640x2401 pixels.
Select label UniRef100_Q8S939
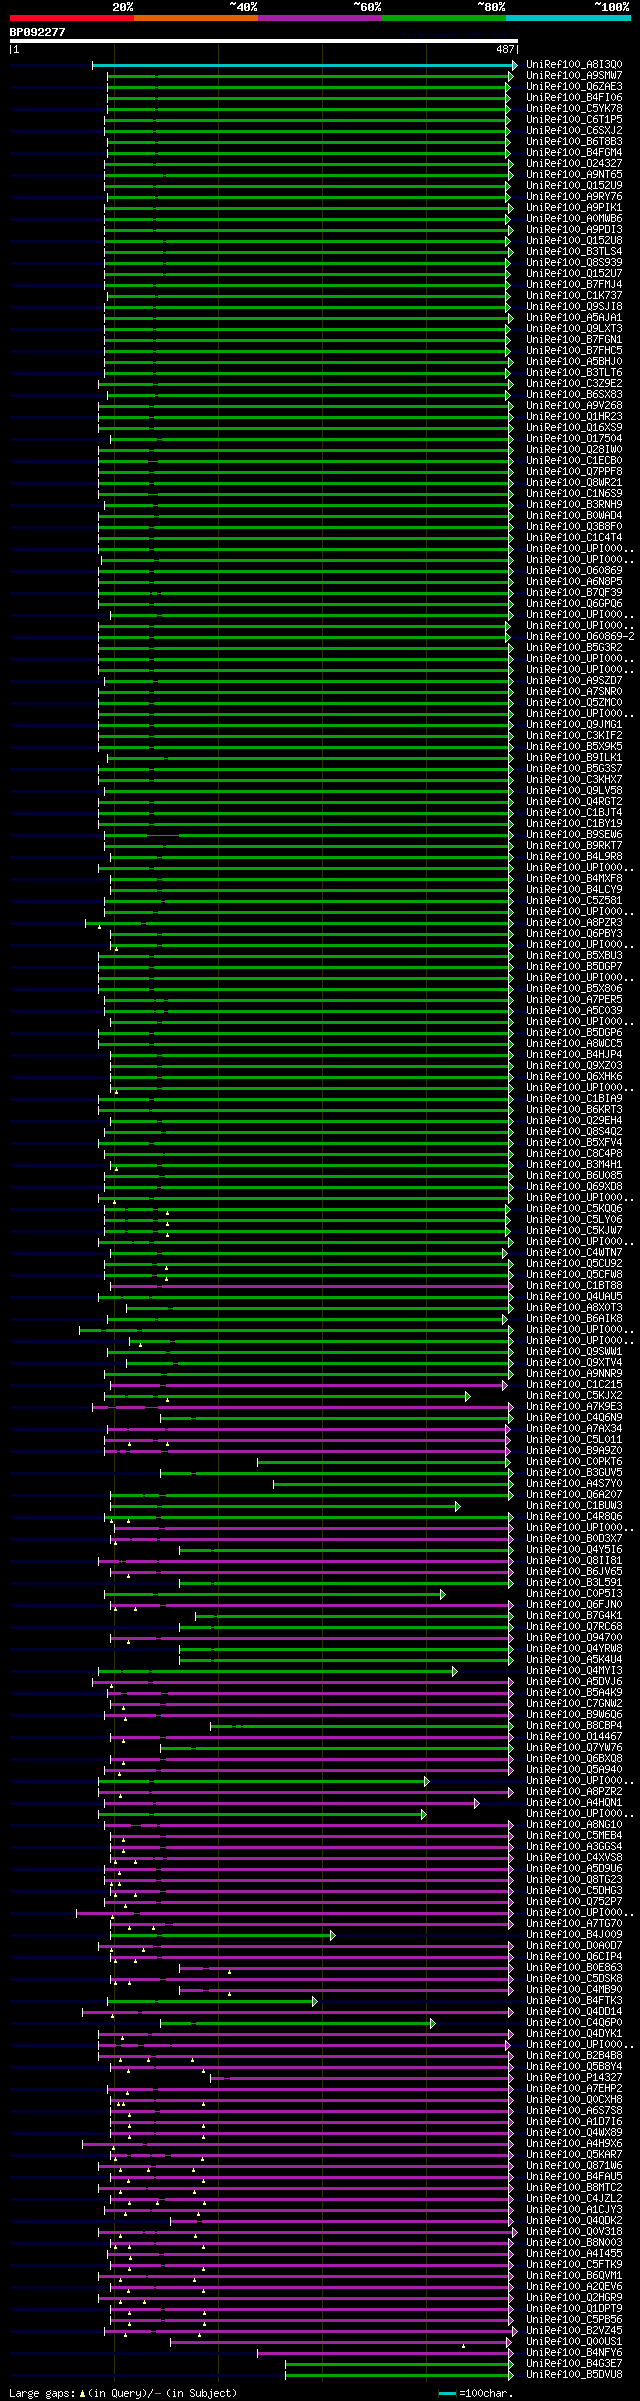[574, 263]
